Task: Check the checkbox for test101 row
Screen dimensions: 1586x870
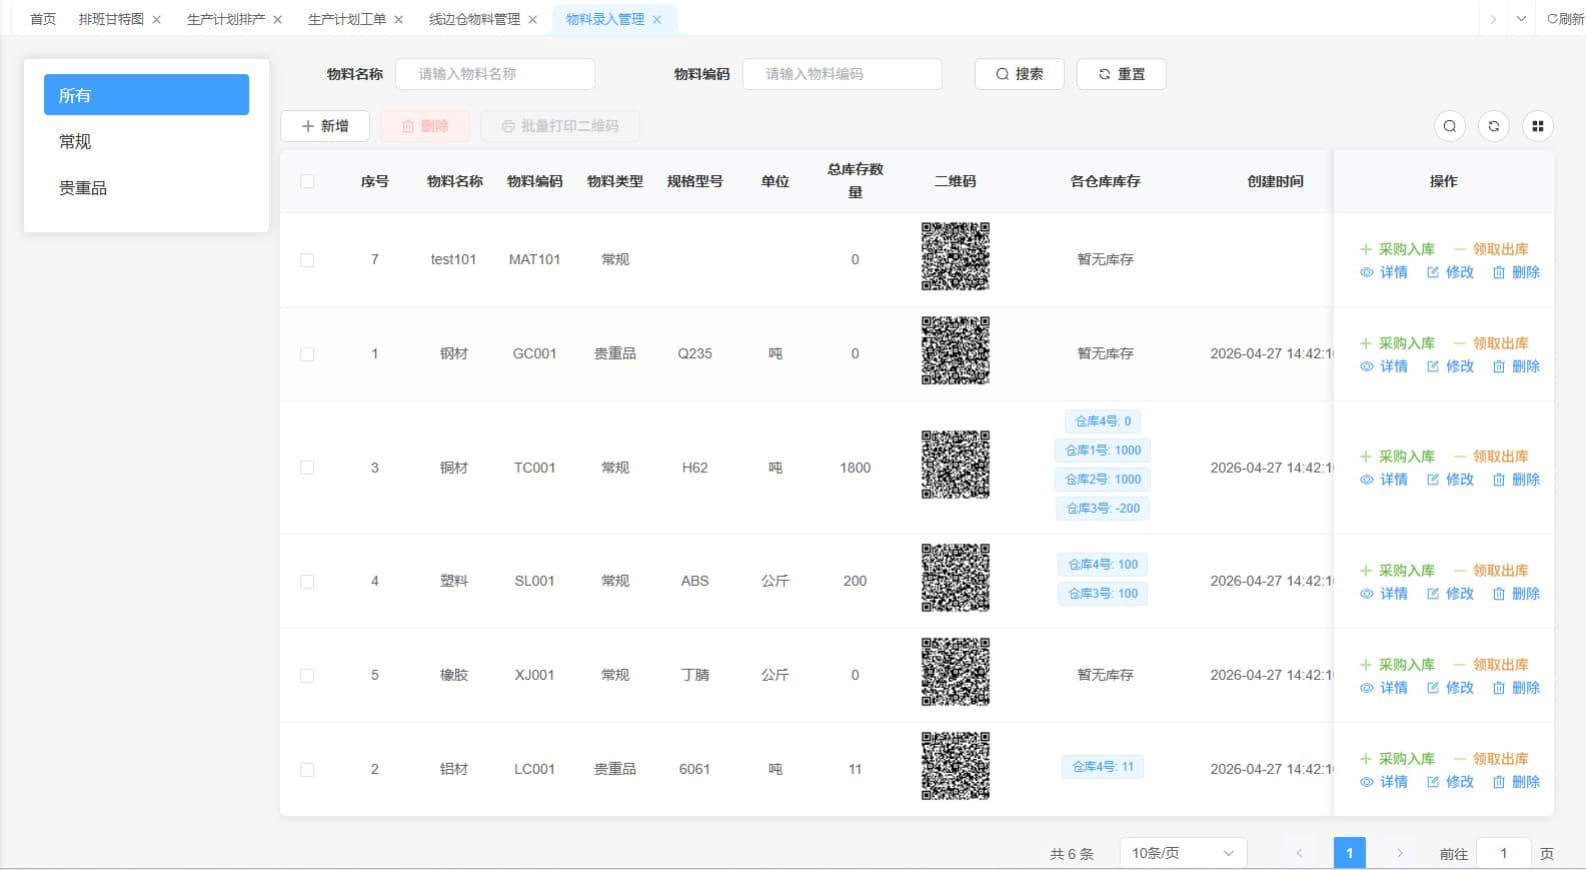Action: click(x=307, y=260)
